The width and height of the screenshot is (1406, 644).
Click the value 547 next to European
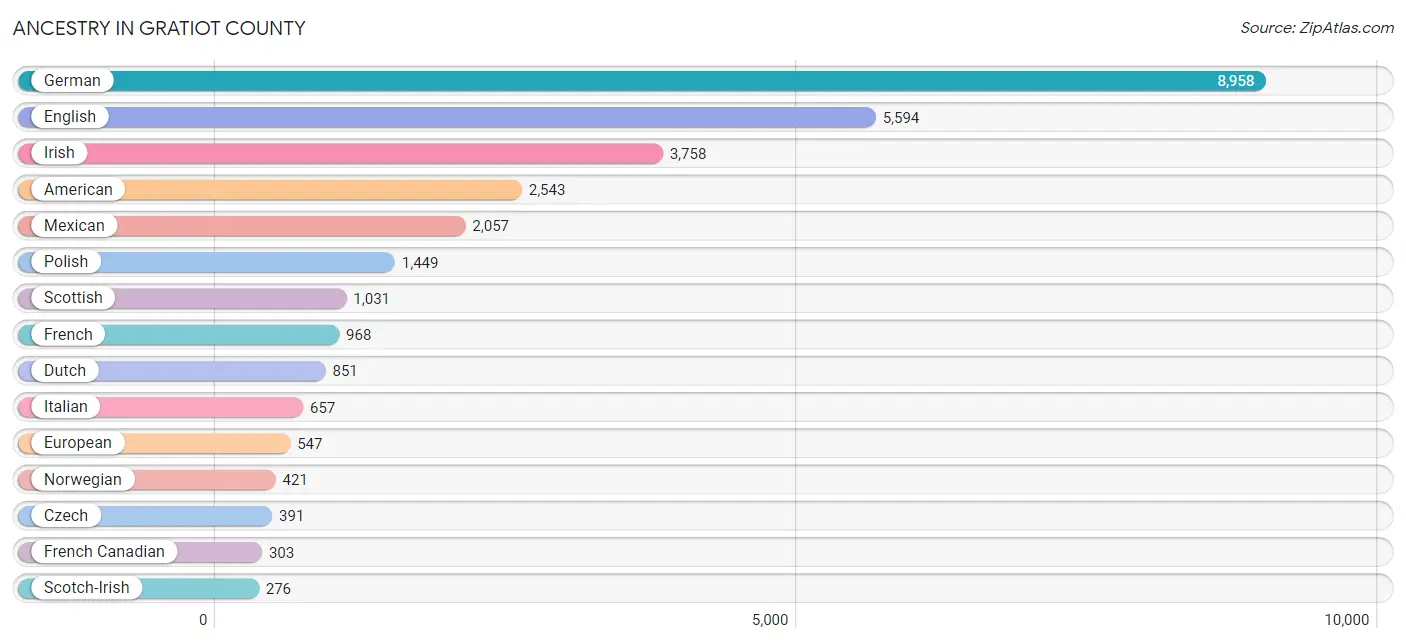(310, 444)
